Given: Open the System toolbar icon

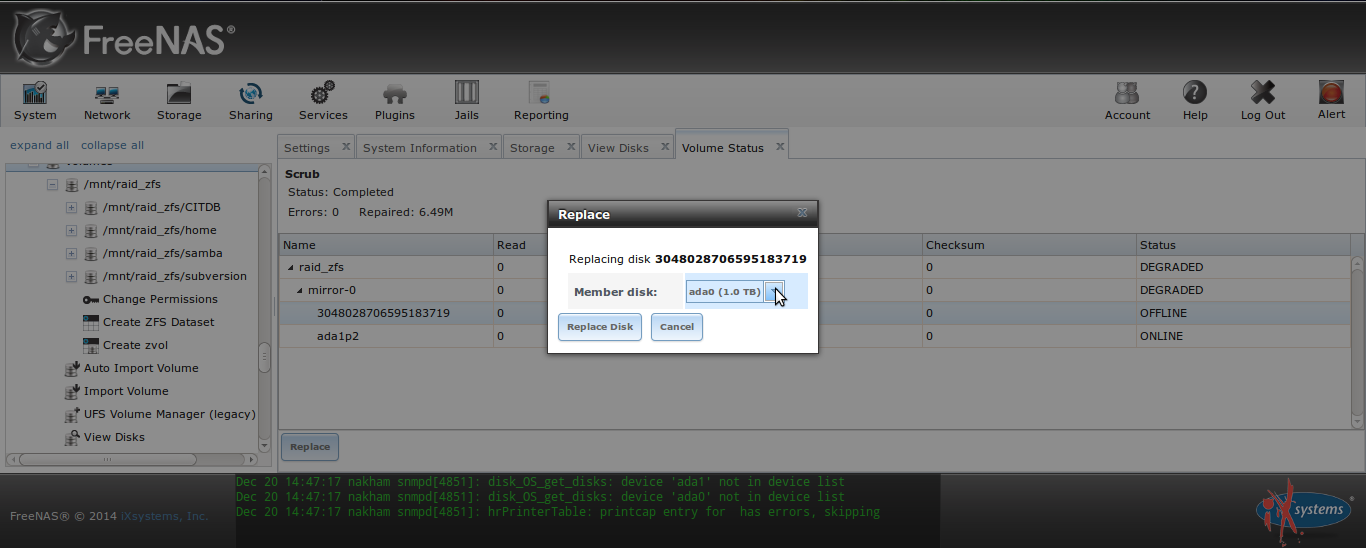Looking at the screenshot, I should click(x=35, y=93).
